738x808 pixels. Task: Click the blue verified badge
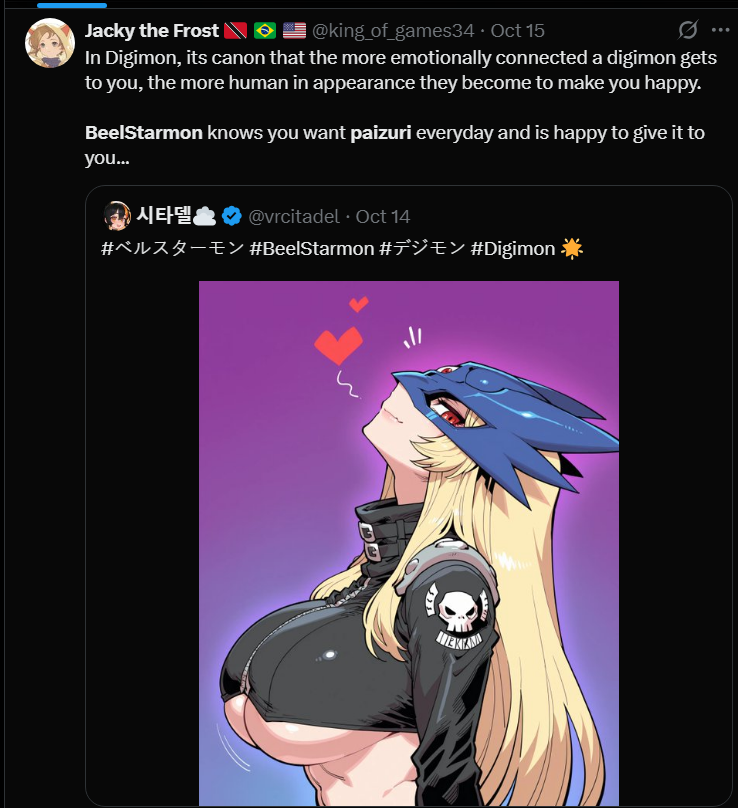click(232, 216)
